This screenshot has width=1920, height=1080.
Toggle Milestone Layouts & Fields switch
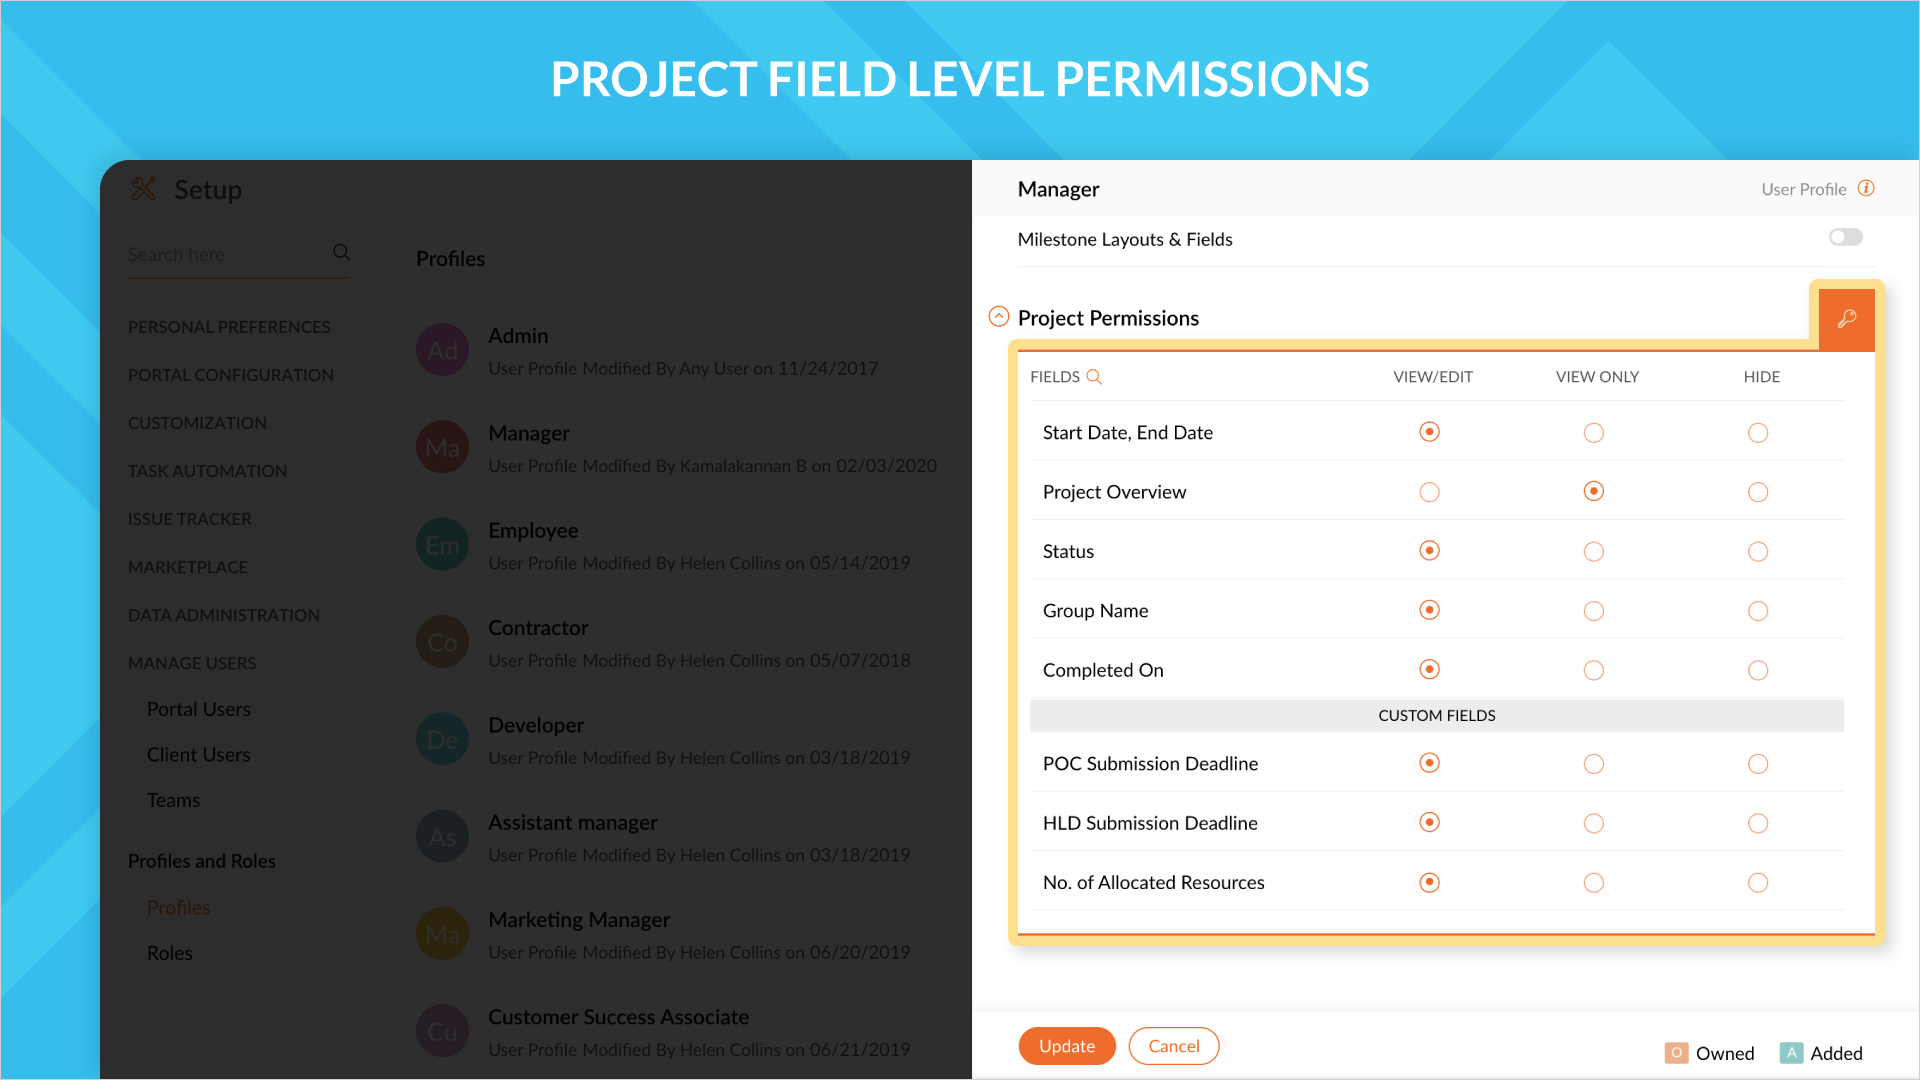tap(1846, 237)
